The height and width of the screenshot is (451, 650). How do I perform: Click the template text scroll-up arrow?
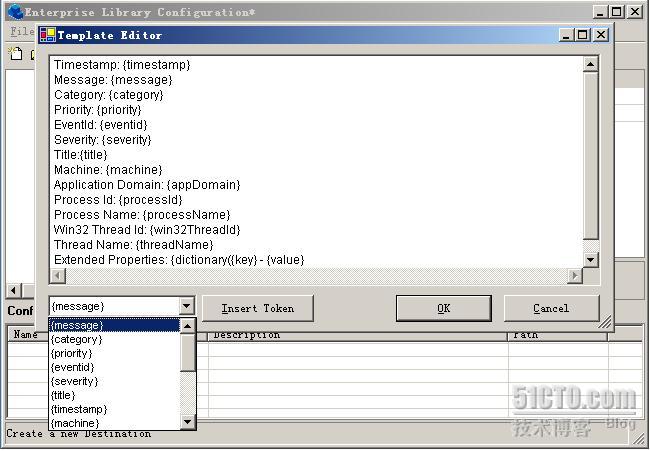click(x=590, y=64)
